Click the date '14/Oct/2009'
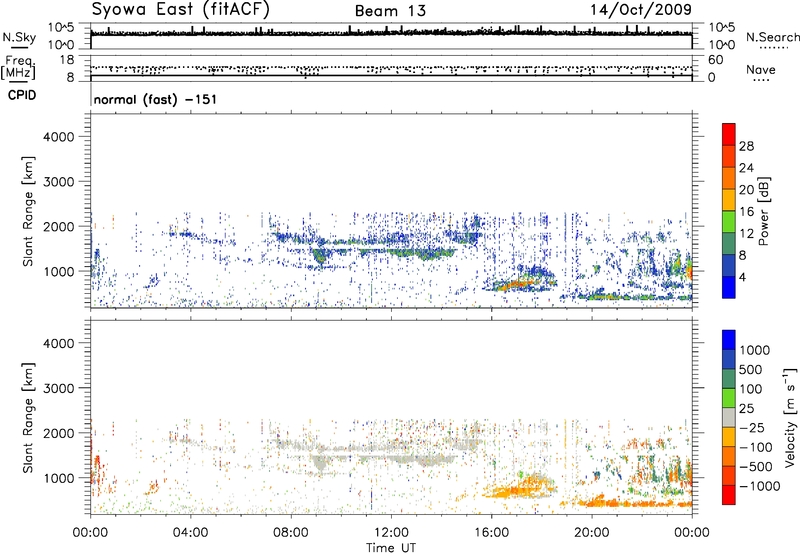 click(x=641, y=10)
